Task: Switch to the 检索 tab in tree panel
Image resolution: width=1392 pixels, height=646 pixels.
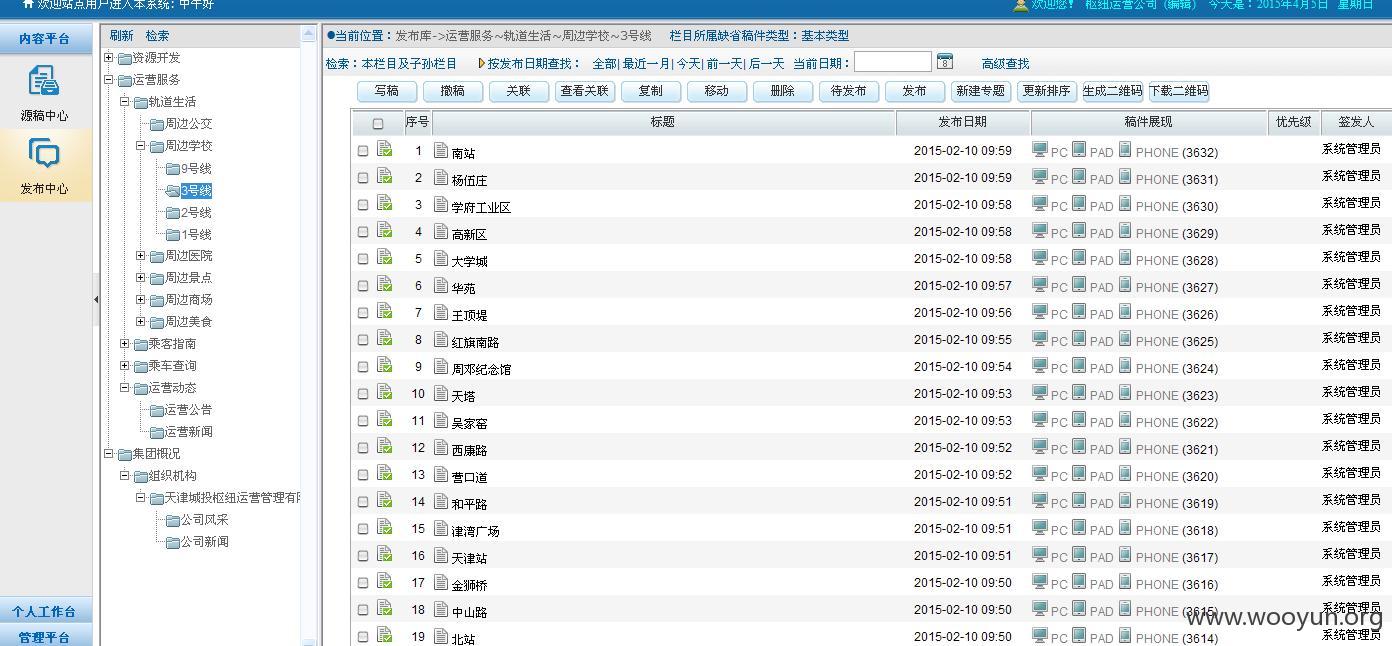Action: (157, 35)
